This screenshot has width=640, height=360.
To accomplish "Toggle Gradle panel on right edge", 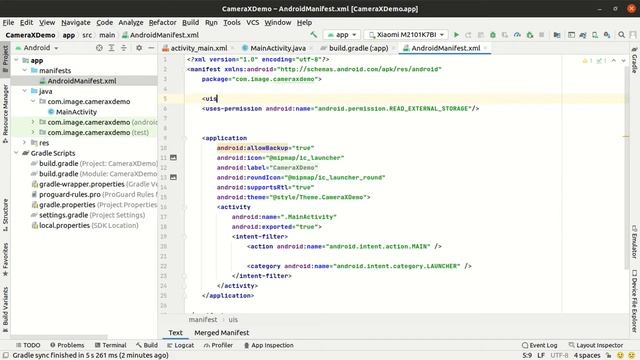I will coord(634,60).
